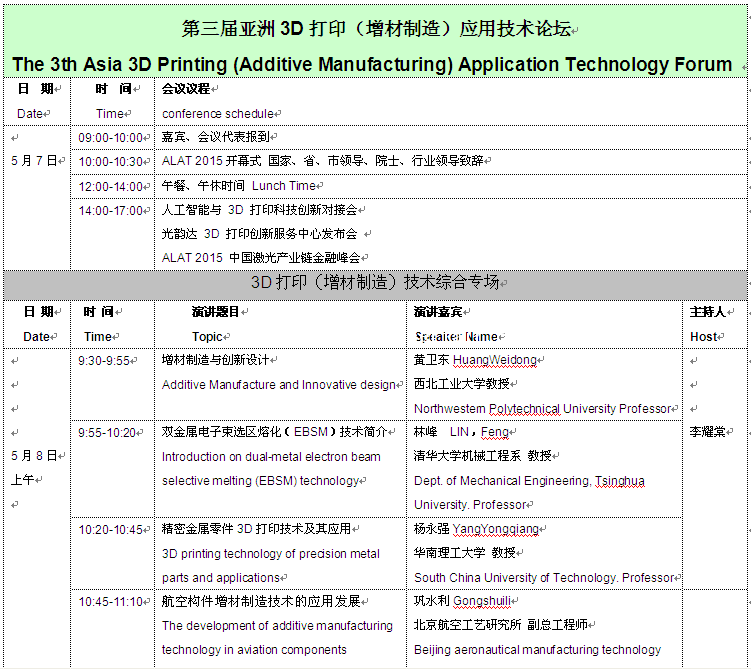The width and height of the screenshot is (751, 669).
Task: Click the 'Host' column header
Action: 704,337
